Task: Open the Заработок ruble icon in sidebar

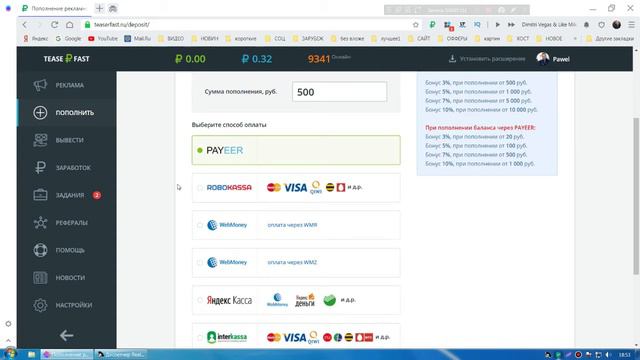Action: [40, 167]
